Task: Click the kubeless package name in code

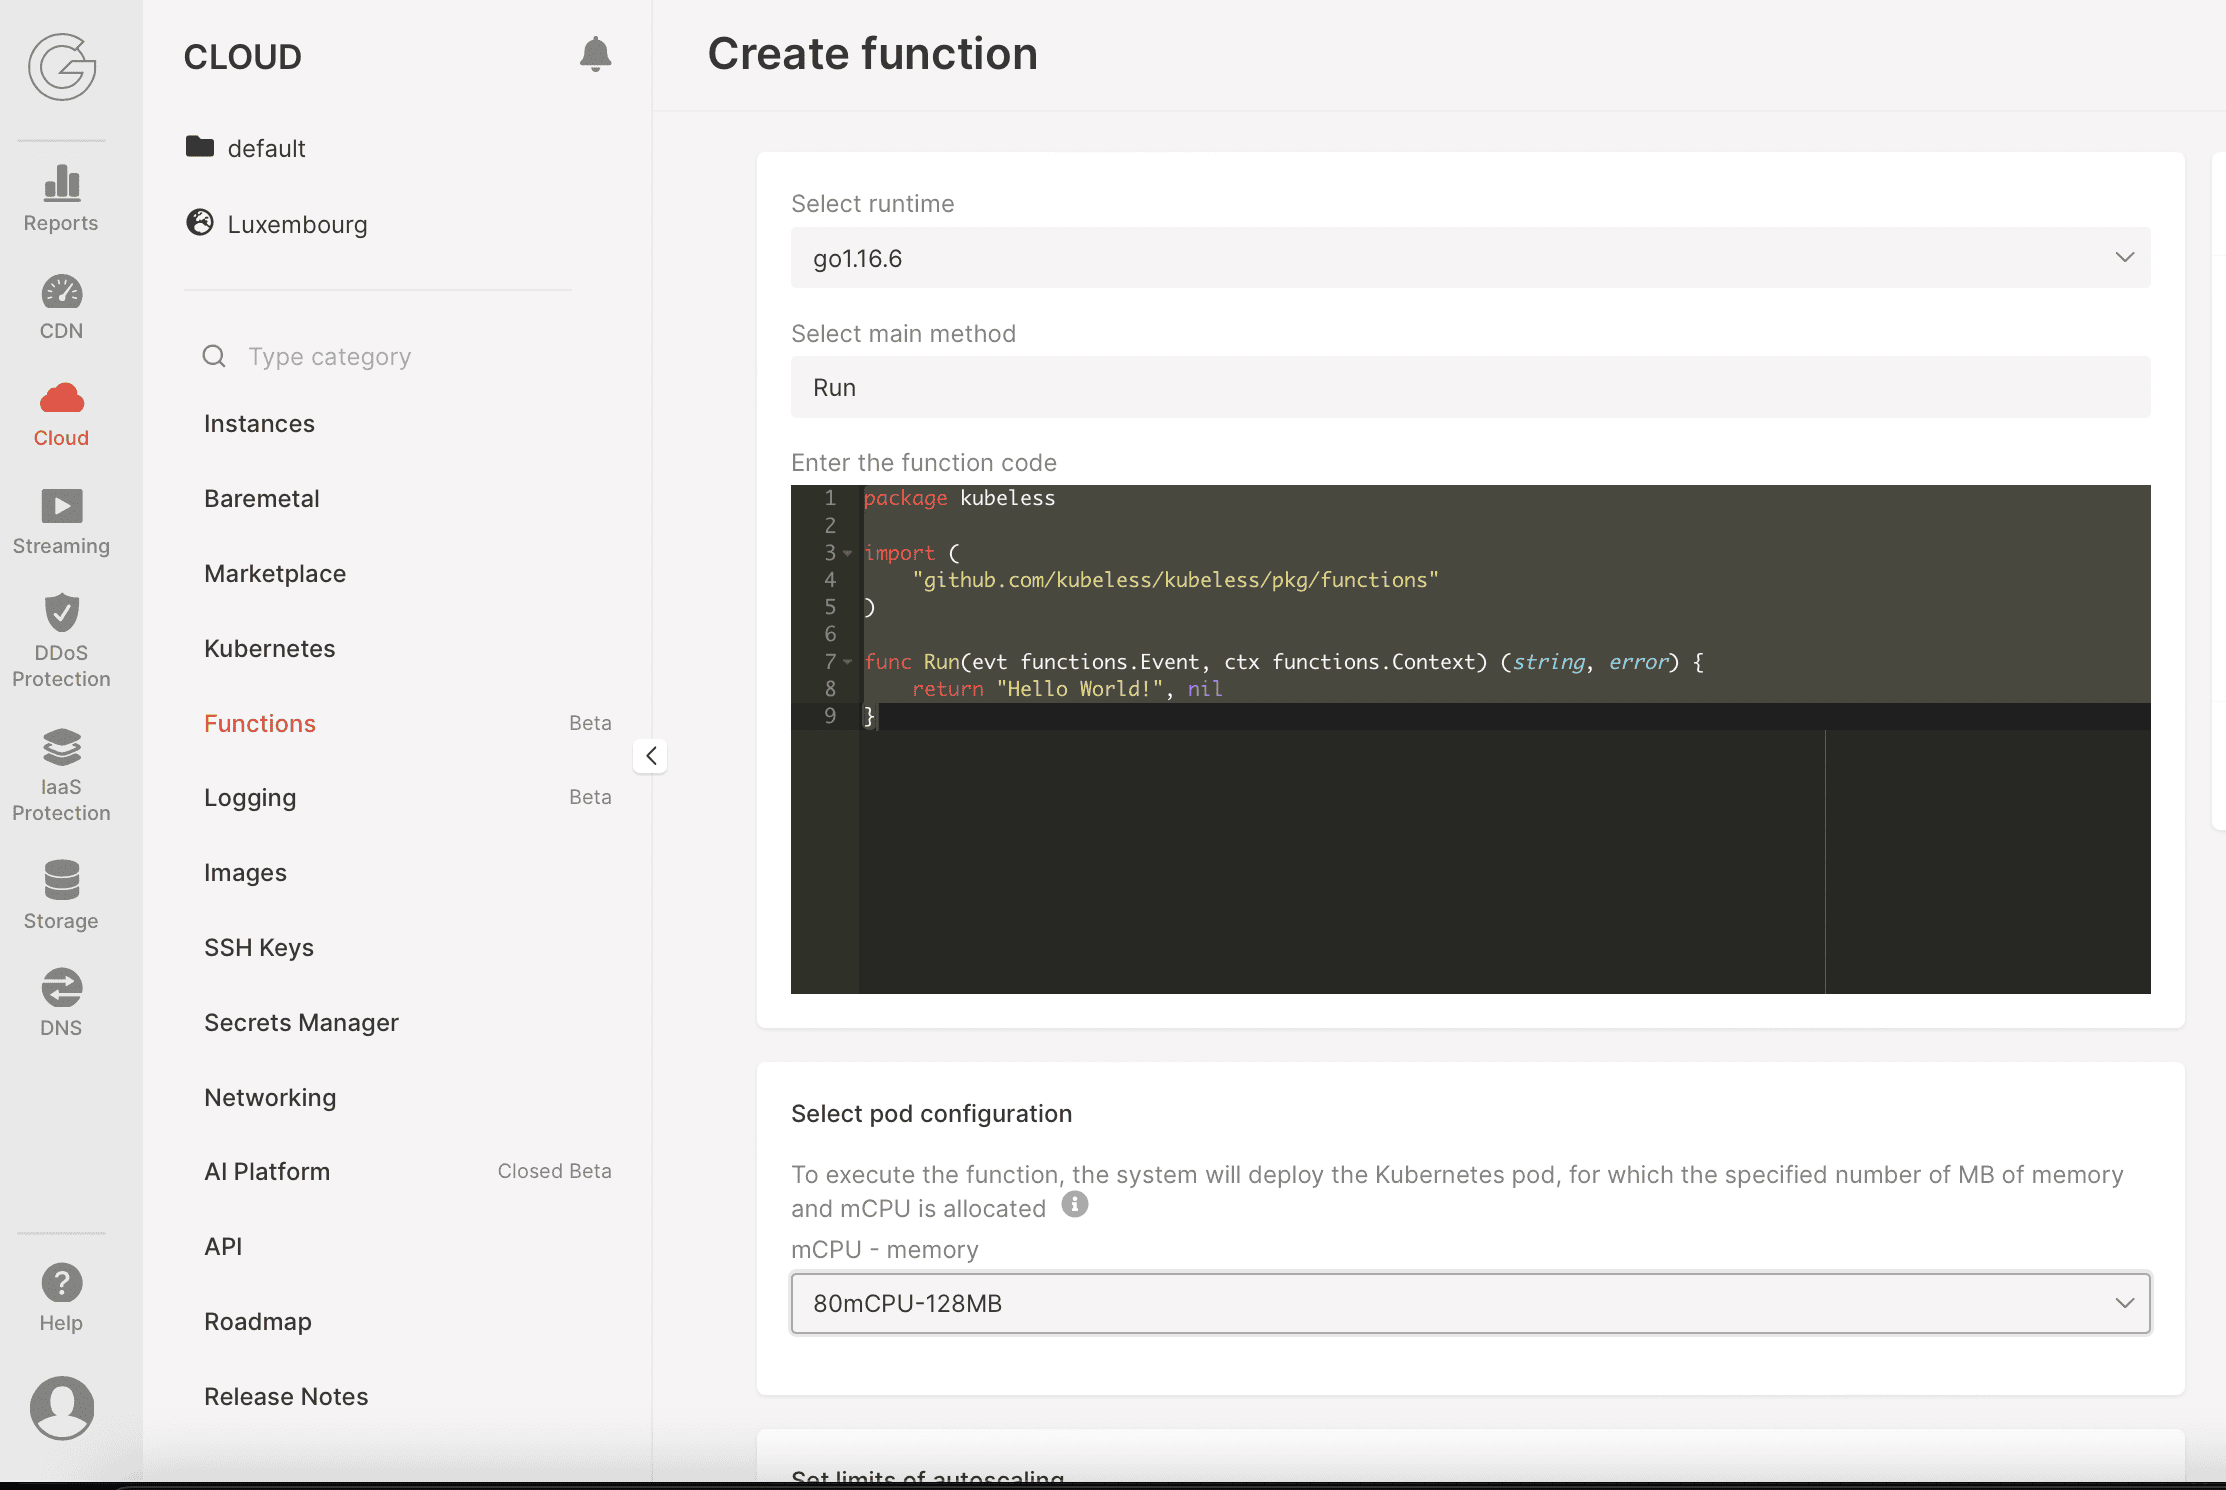Action: click(1007, 498)
